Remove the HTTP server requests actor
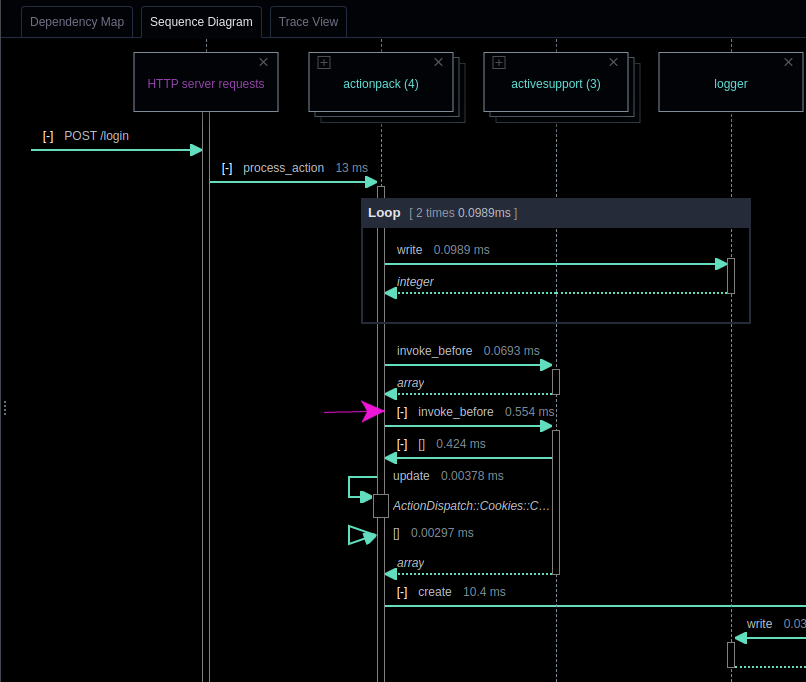 click(263, 62)
